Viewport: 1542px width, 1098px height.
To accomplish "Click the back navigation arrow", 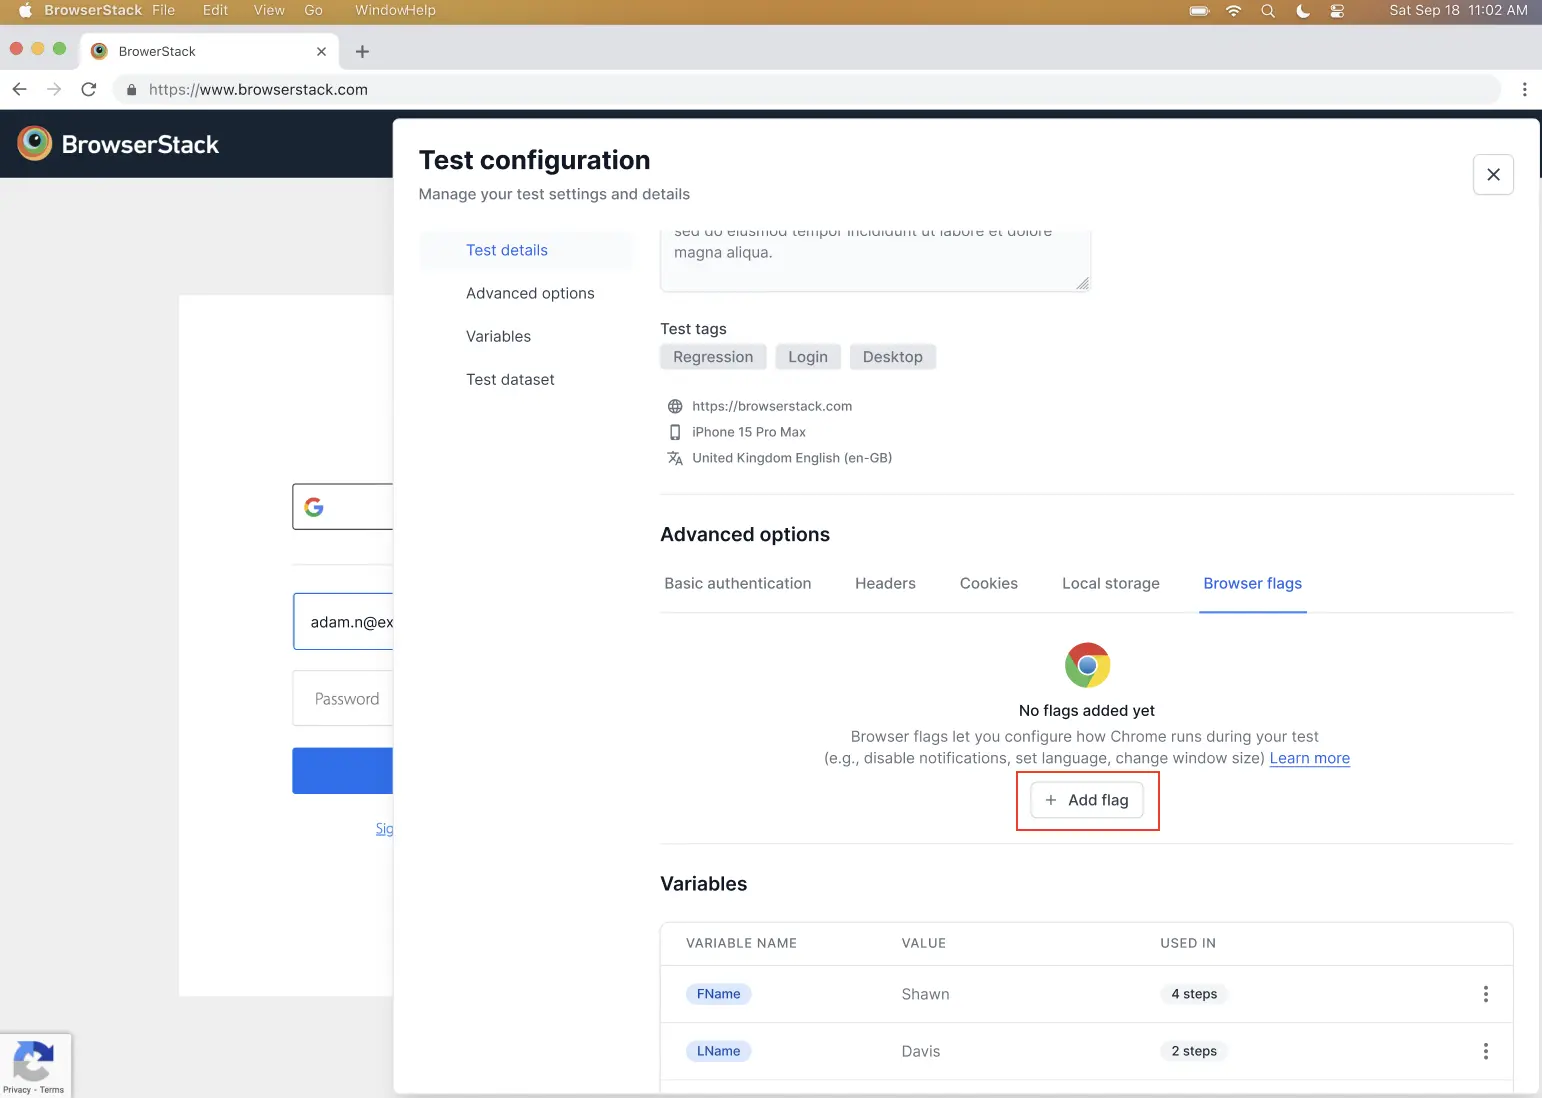I will point(20,88).
